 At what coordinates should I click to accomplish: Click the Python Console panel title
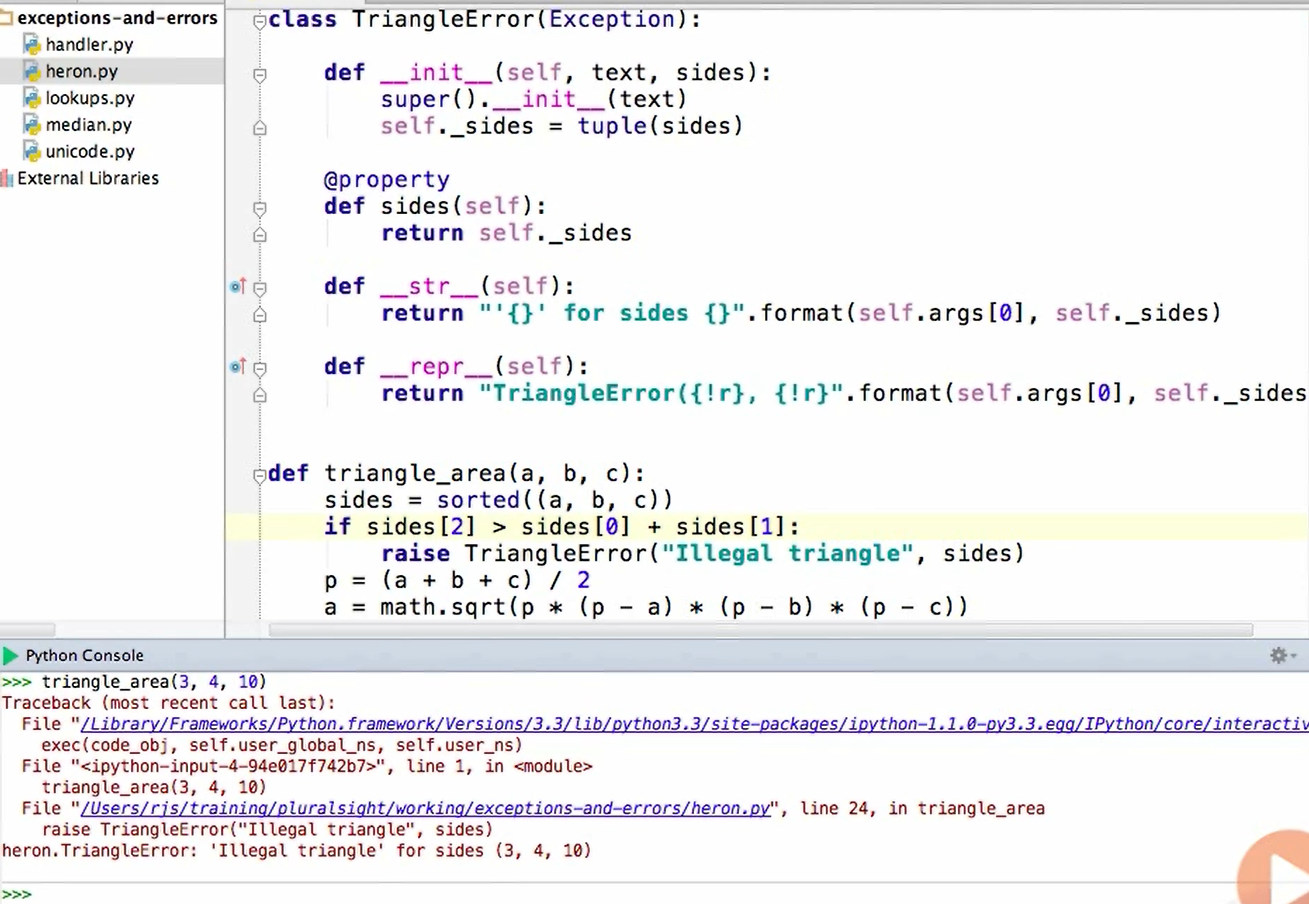[x=85, y=656]
